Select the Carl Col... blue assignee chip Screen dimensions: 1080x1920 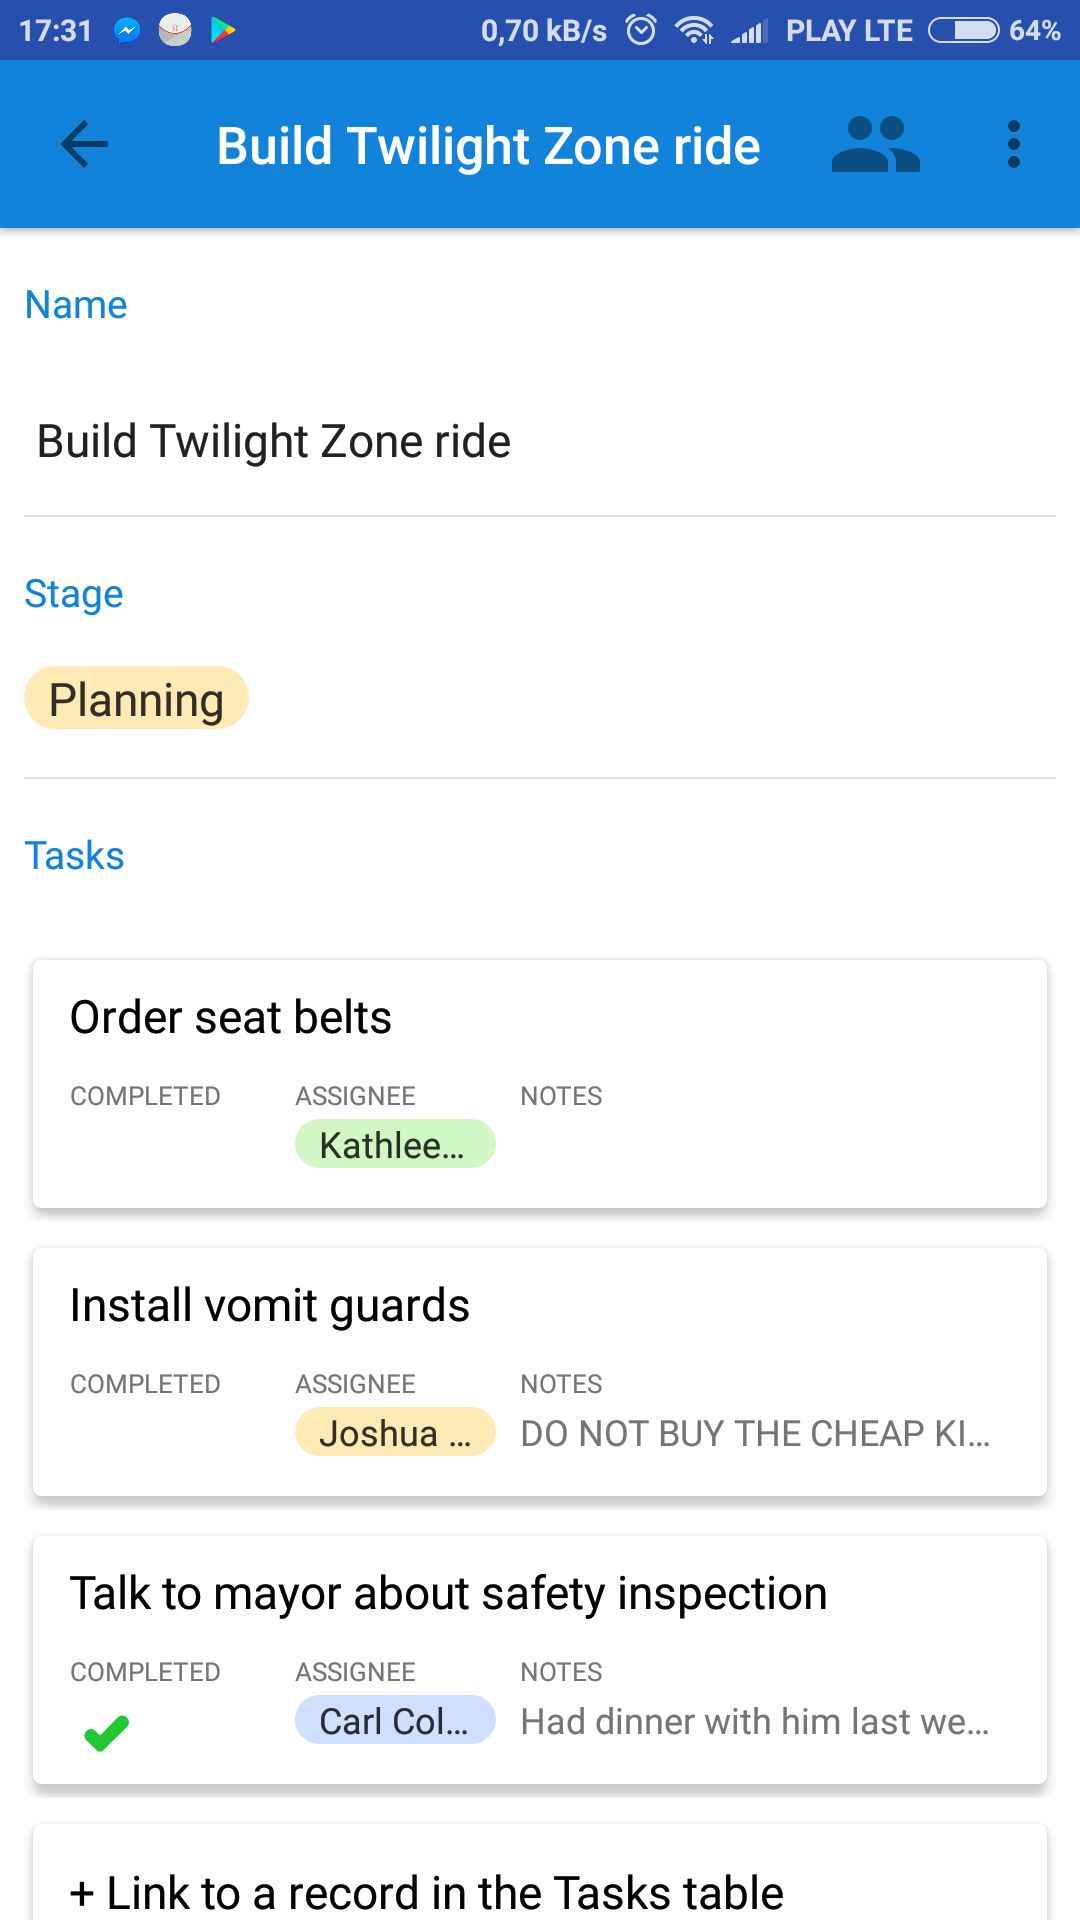(395, 1720)
